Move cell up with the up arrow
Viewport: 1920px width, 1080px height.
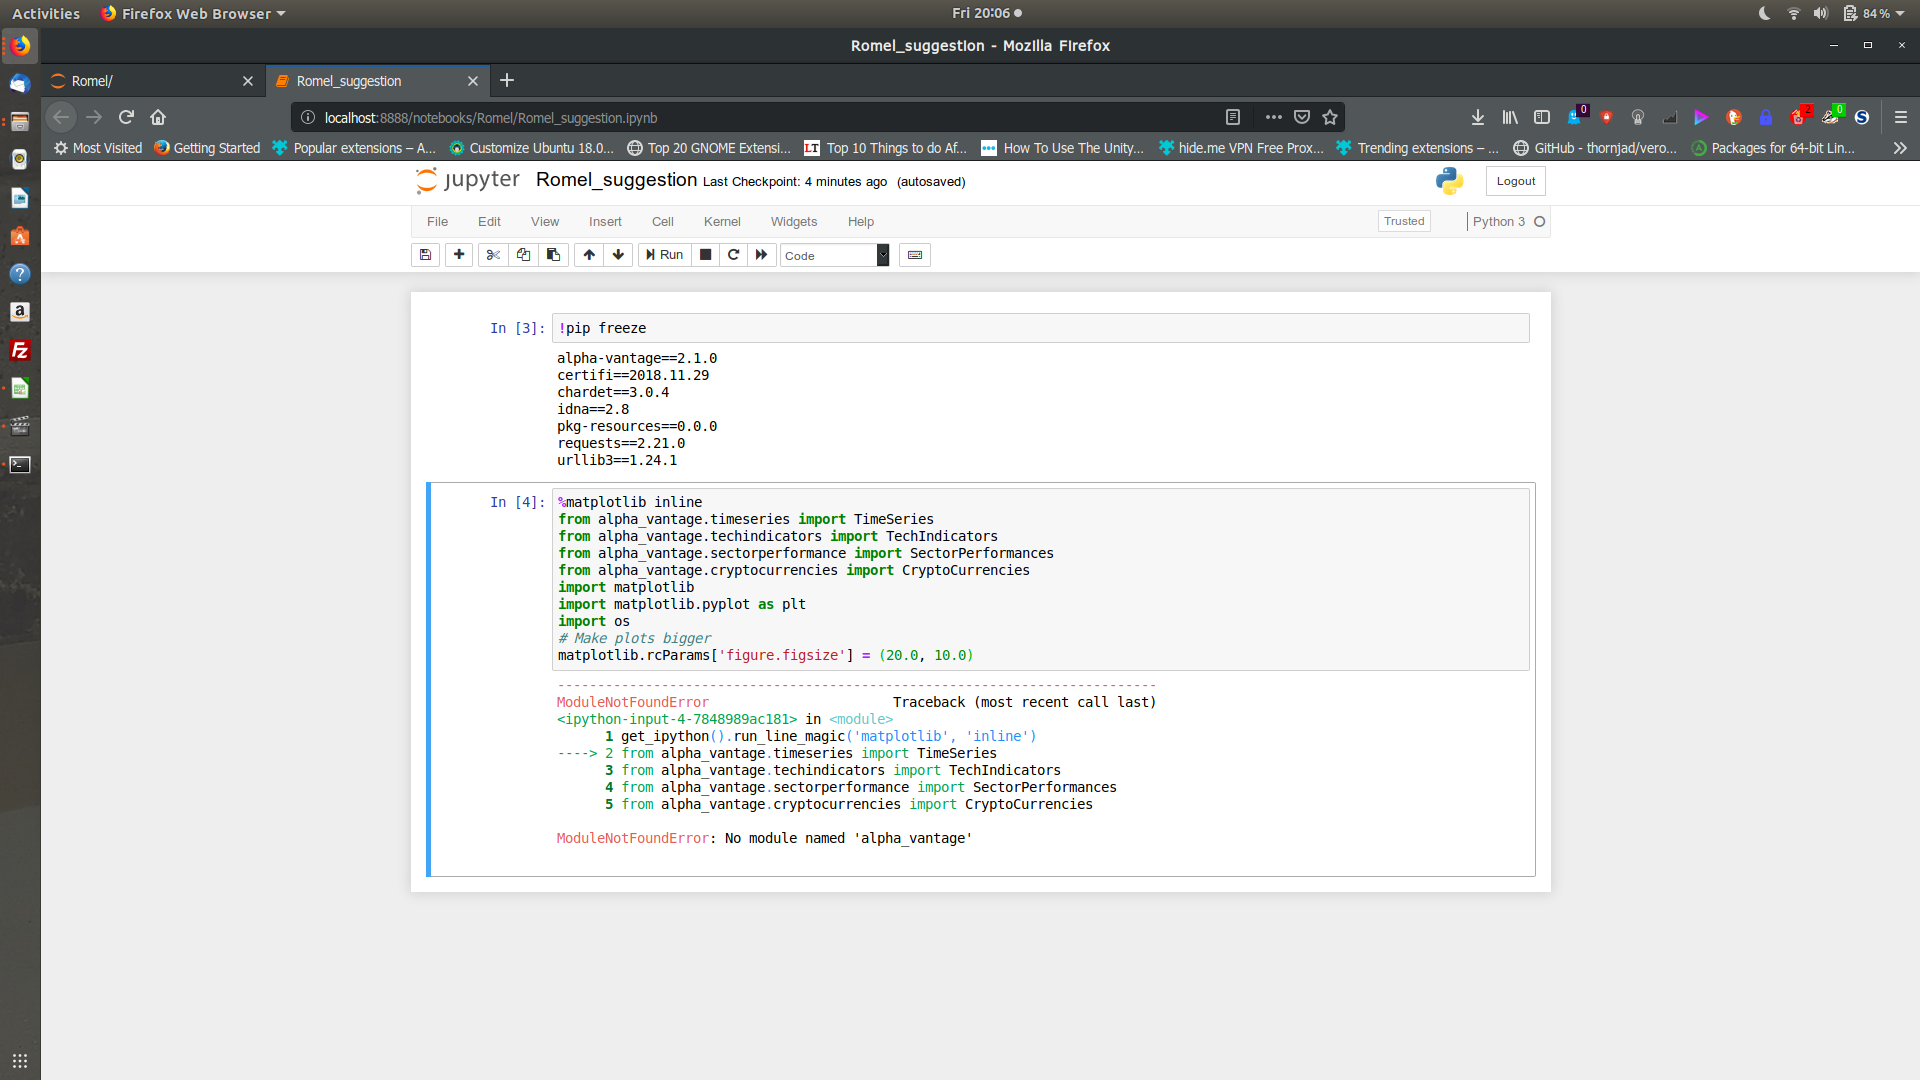(588, 255)
